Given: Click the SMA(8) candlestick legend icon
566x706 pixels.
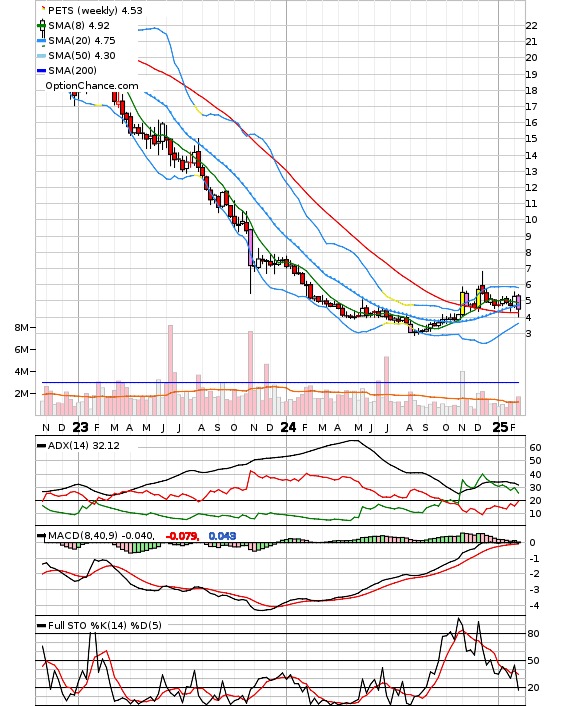Looking at the screenshot, I should 42,27.
